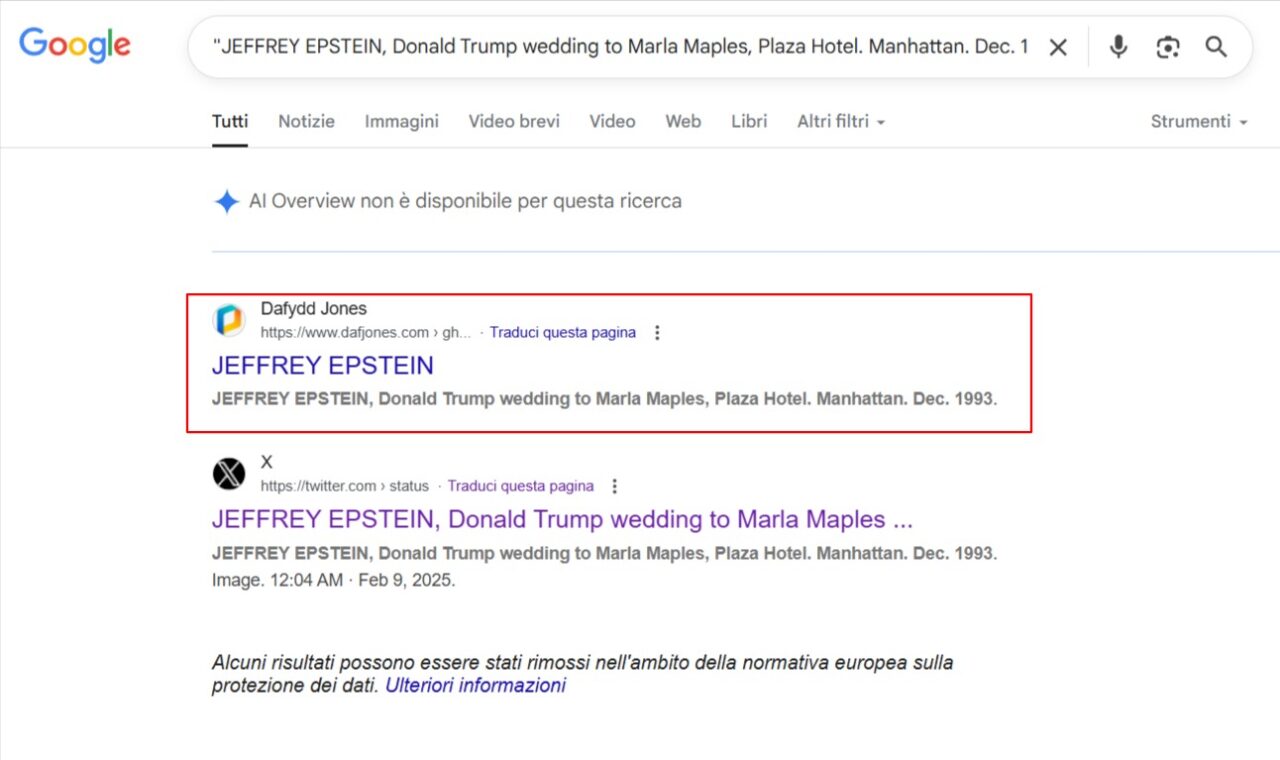Click the 'Alcuni risultati possono essere stati rimossi' notice

click(x=582, y=674)
